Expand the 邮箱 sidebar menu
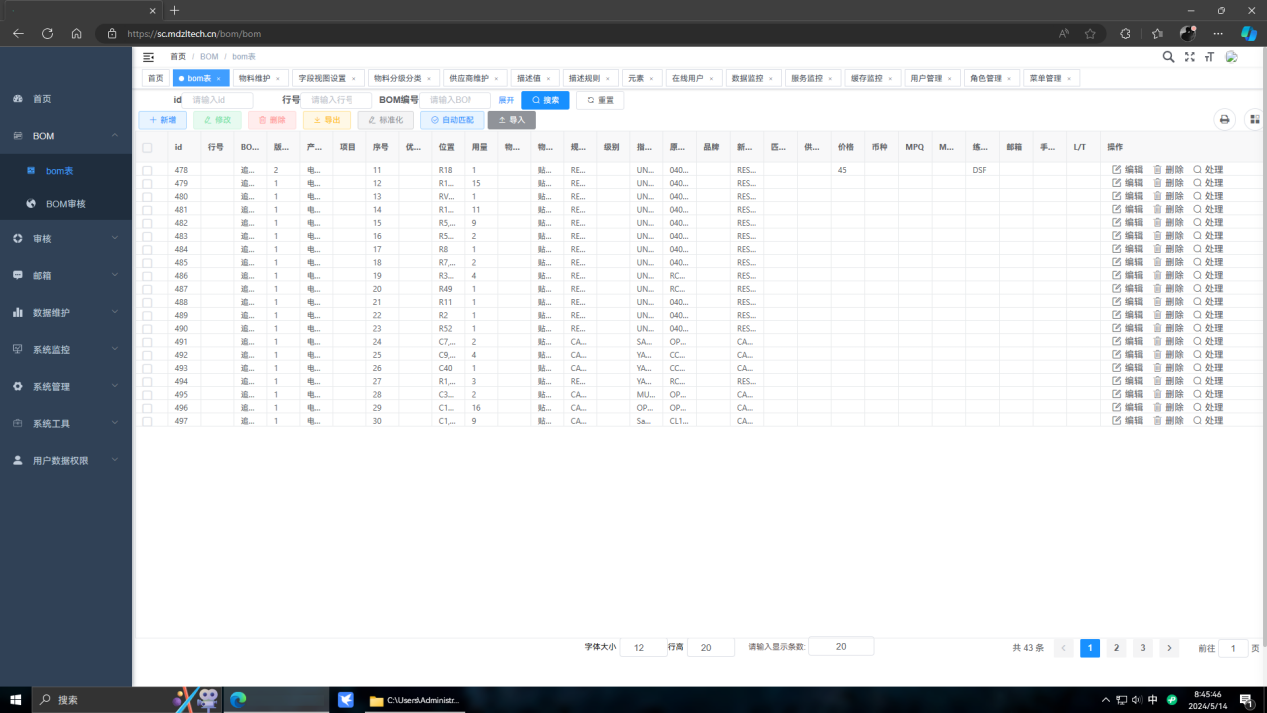The width and height of the screenshot is (1267, 713). pos(66,275)
